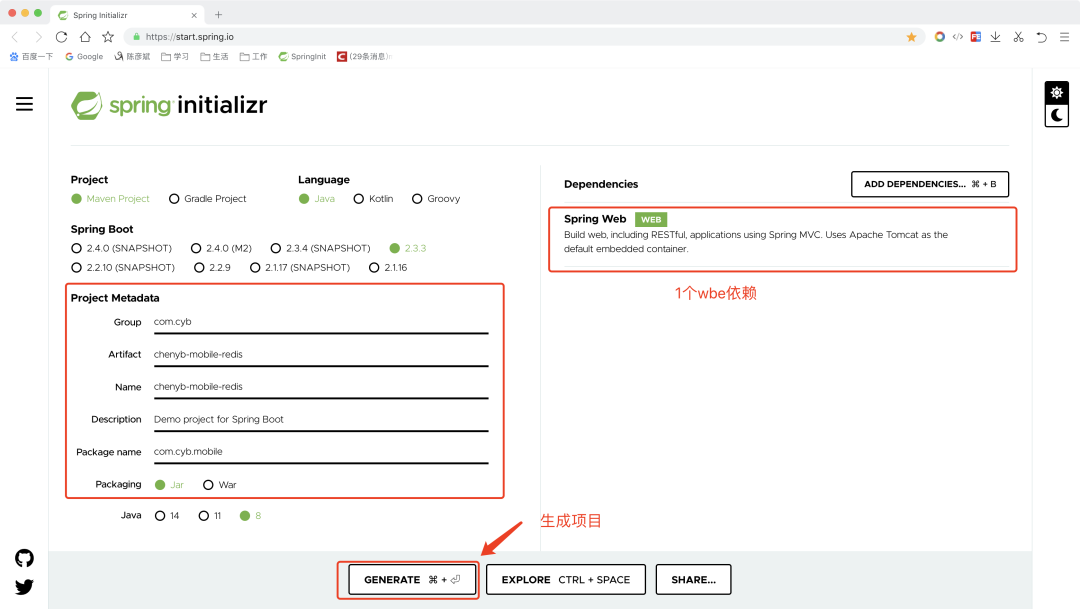Click the browser forward arrow
The image size is (1080, 609).
39,37
